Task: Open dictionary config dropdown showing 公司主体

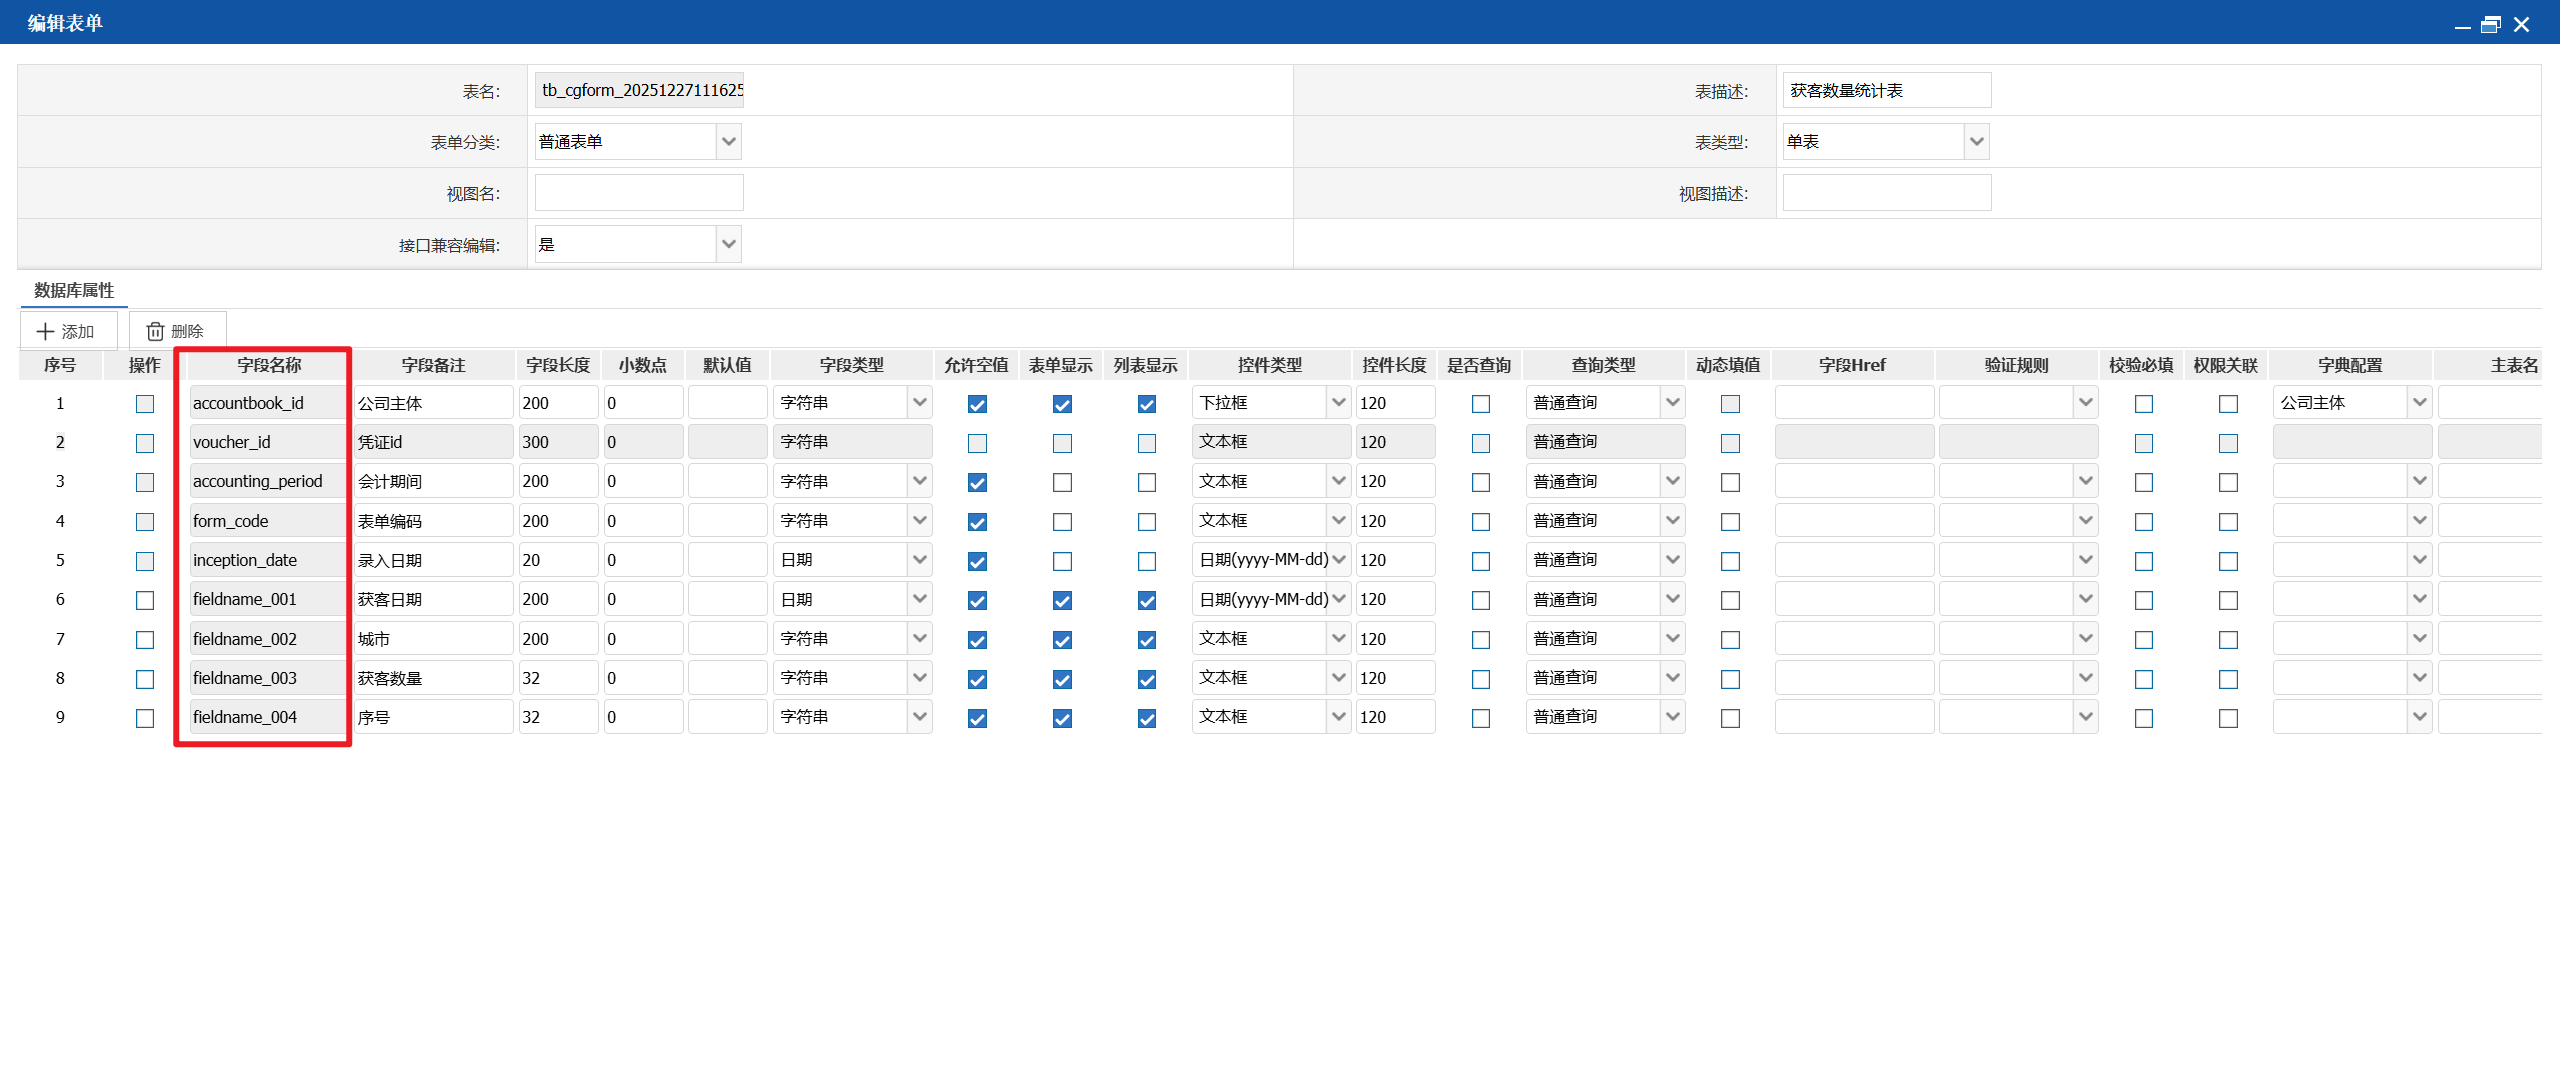Action: click(x=2419, y=403)
